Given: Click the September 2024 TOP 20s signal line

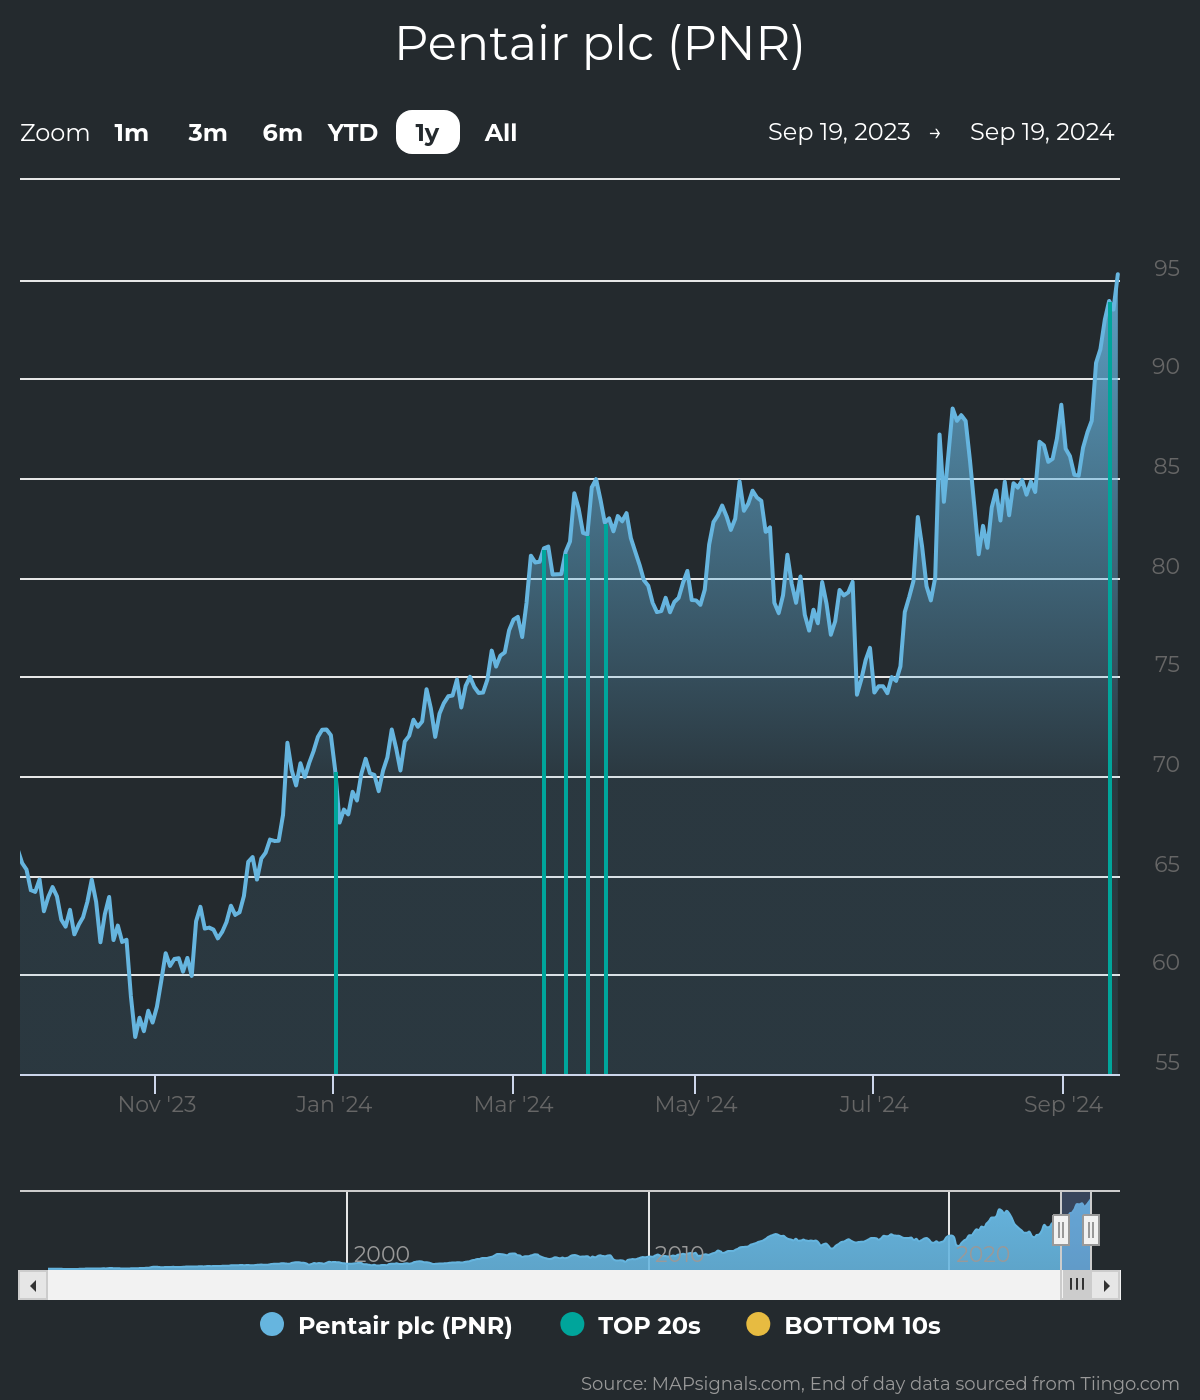Looking at the screenshot, I should (x=1110, y=690).
